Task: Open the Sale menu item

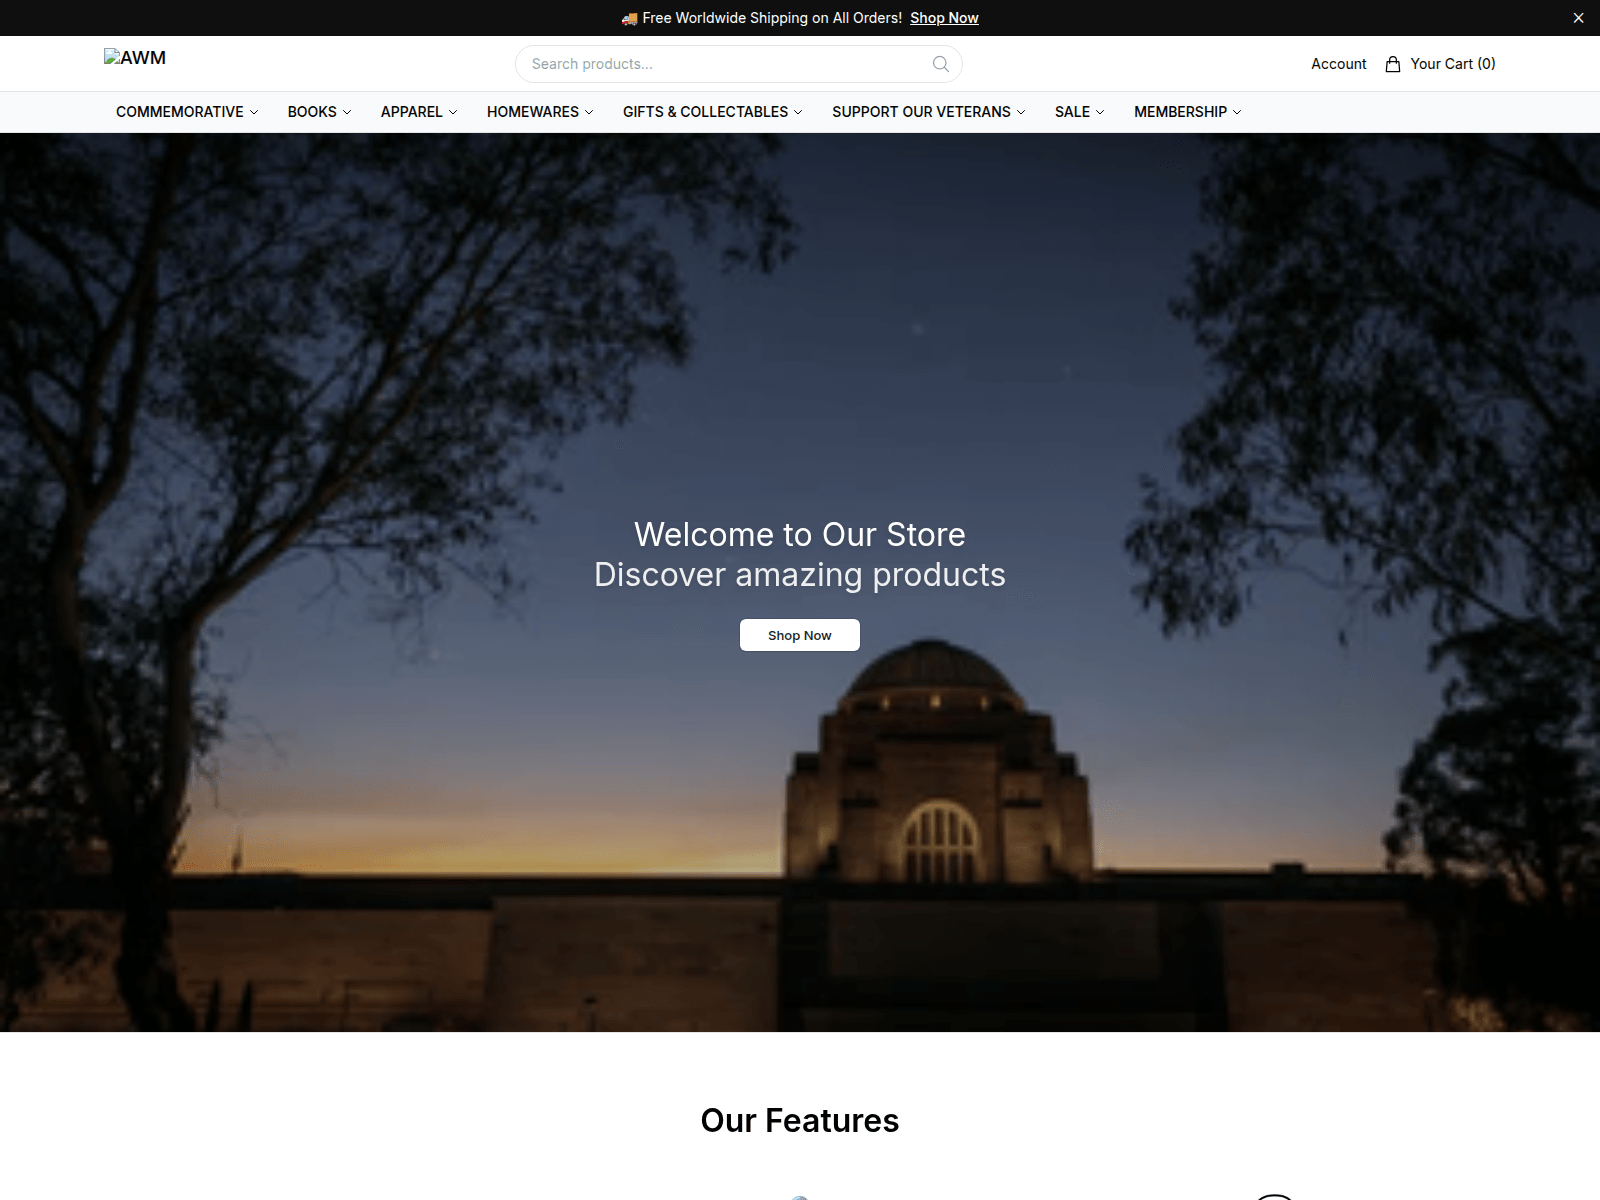Action: pyautogui.click(x=1079, y=112)
